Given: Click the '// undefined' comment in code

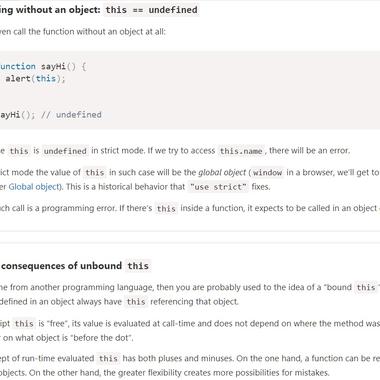Looking at the screenshot, I should point(71,115).
